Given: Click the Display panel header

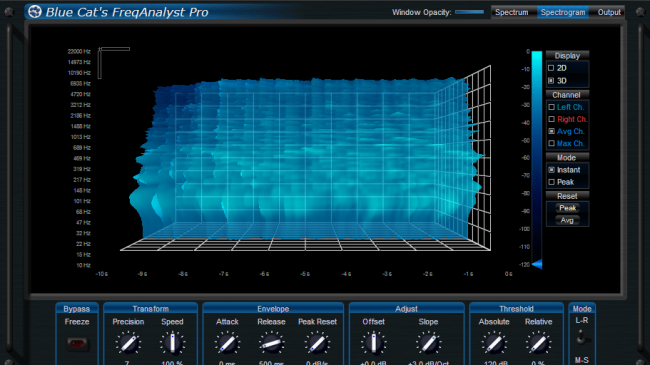Looking at the screenshot, I should pos(567,56).
